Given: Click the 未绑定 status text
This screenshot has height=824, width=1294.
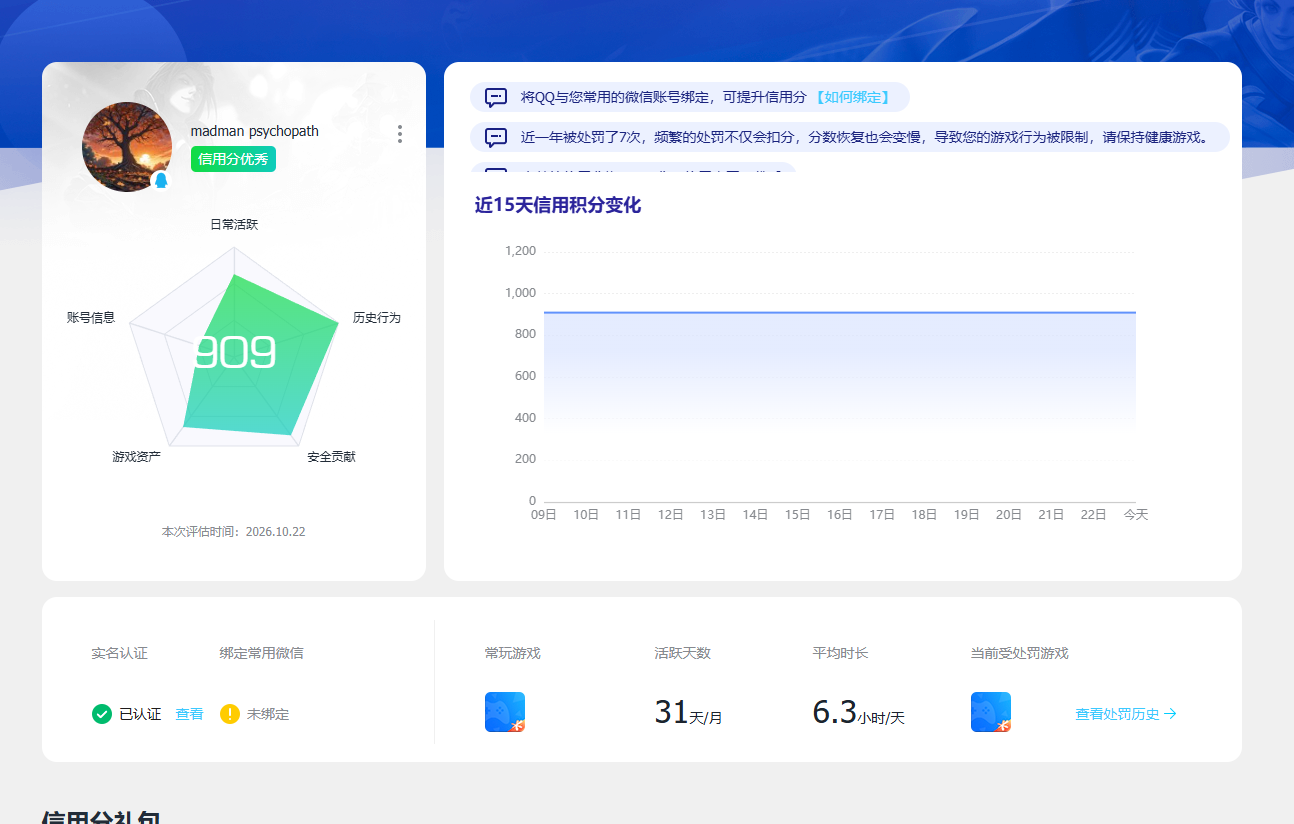Looking at the screenshot, I should 268,714.
